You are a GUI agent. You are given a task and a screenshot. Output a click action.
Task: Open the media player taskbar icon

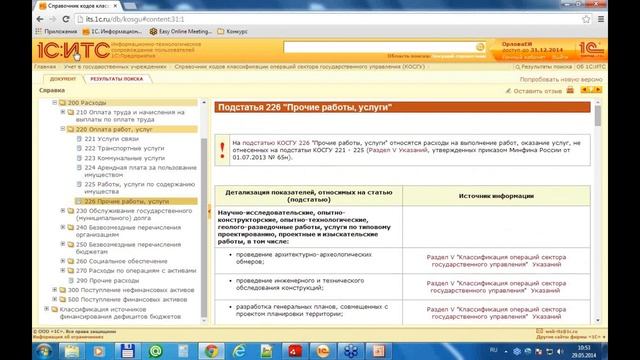tap(98, 351)
